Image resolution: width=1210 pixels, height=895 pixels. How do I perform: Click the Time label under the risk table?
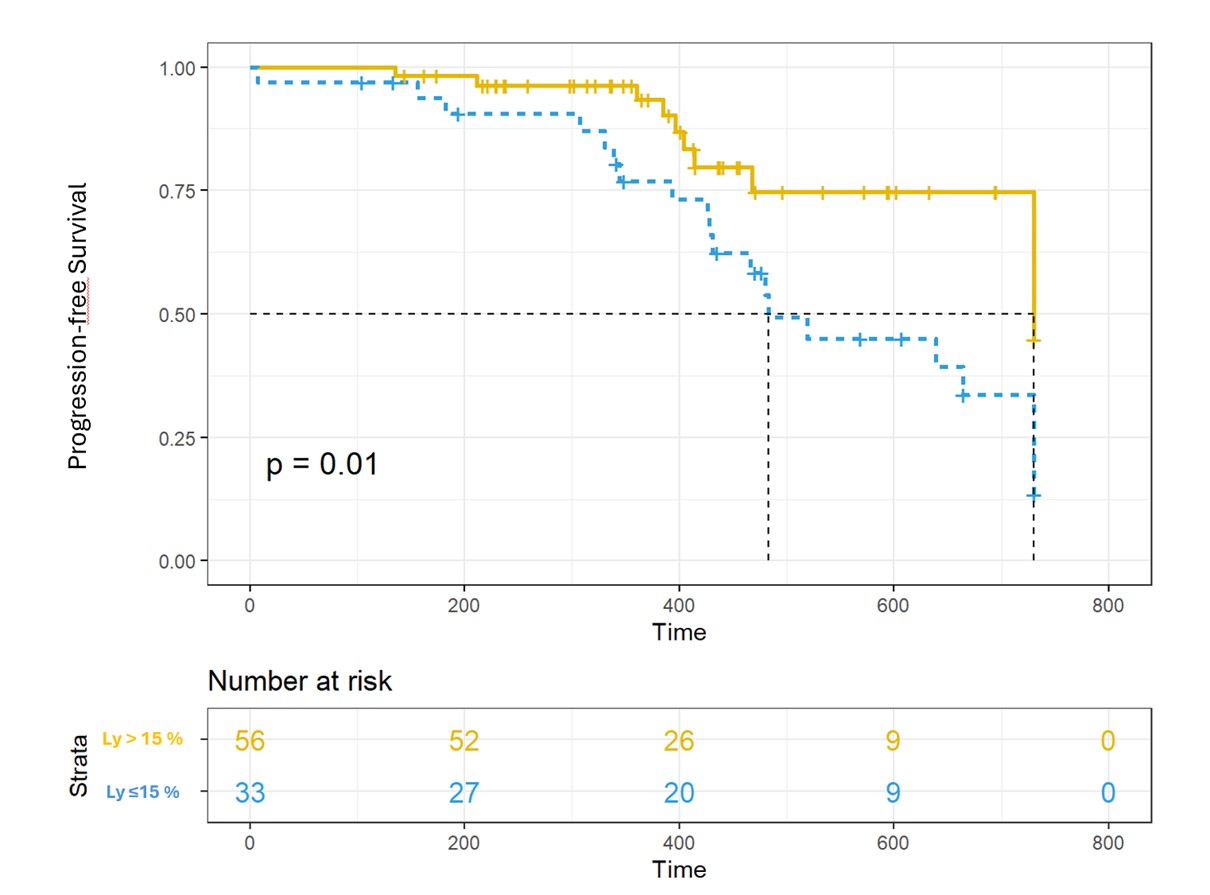click(679, 869)
